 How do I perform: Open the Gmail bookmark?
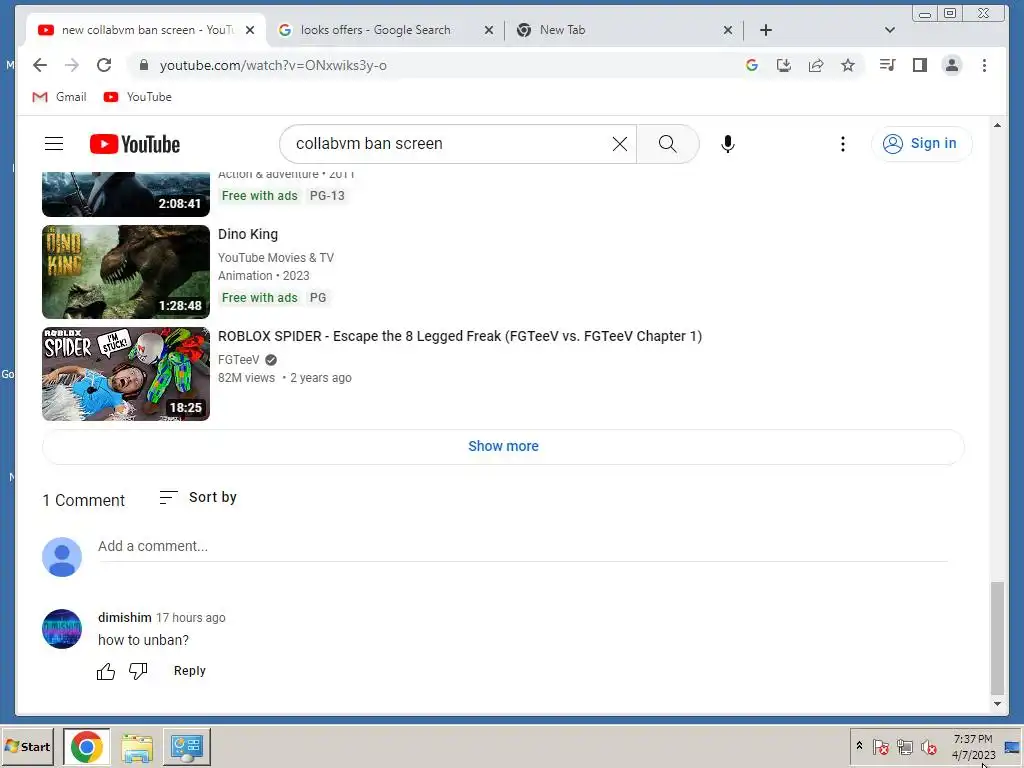point(59,97)
